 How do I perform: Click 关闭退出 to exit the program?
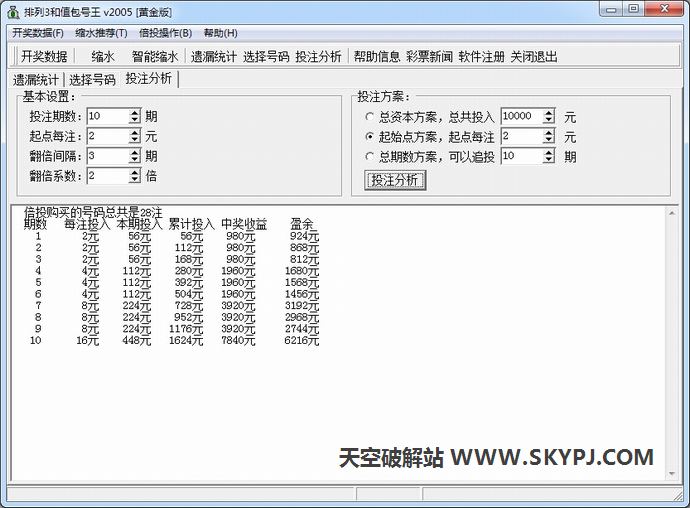(x=534, y=57)
